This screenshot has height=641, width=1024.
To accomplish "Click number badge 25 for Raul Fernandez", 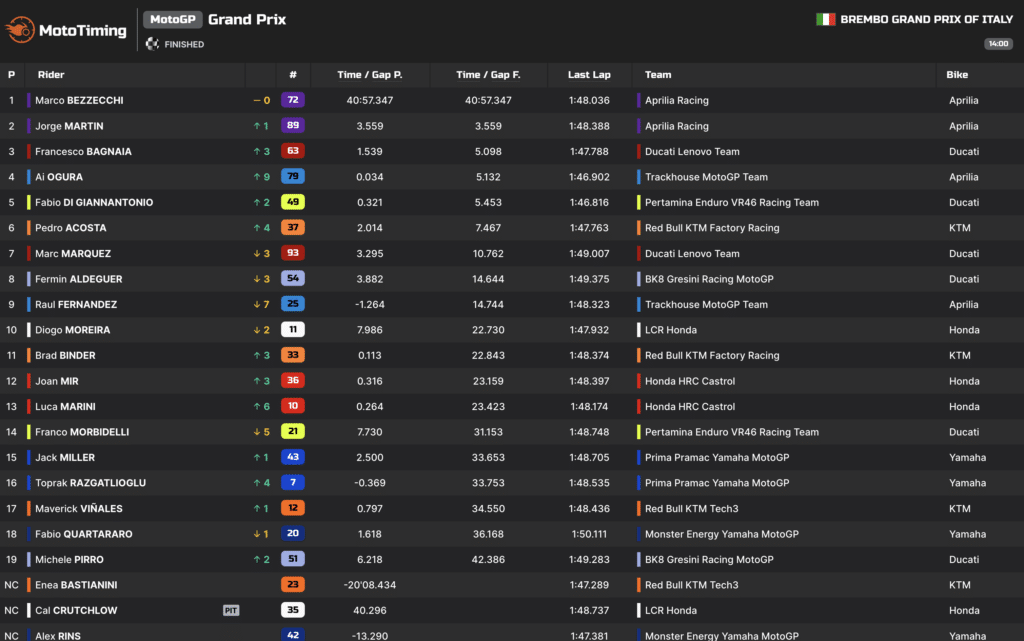I will click(293, 304).
